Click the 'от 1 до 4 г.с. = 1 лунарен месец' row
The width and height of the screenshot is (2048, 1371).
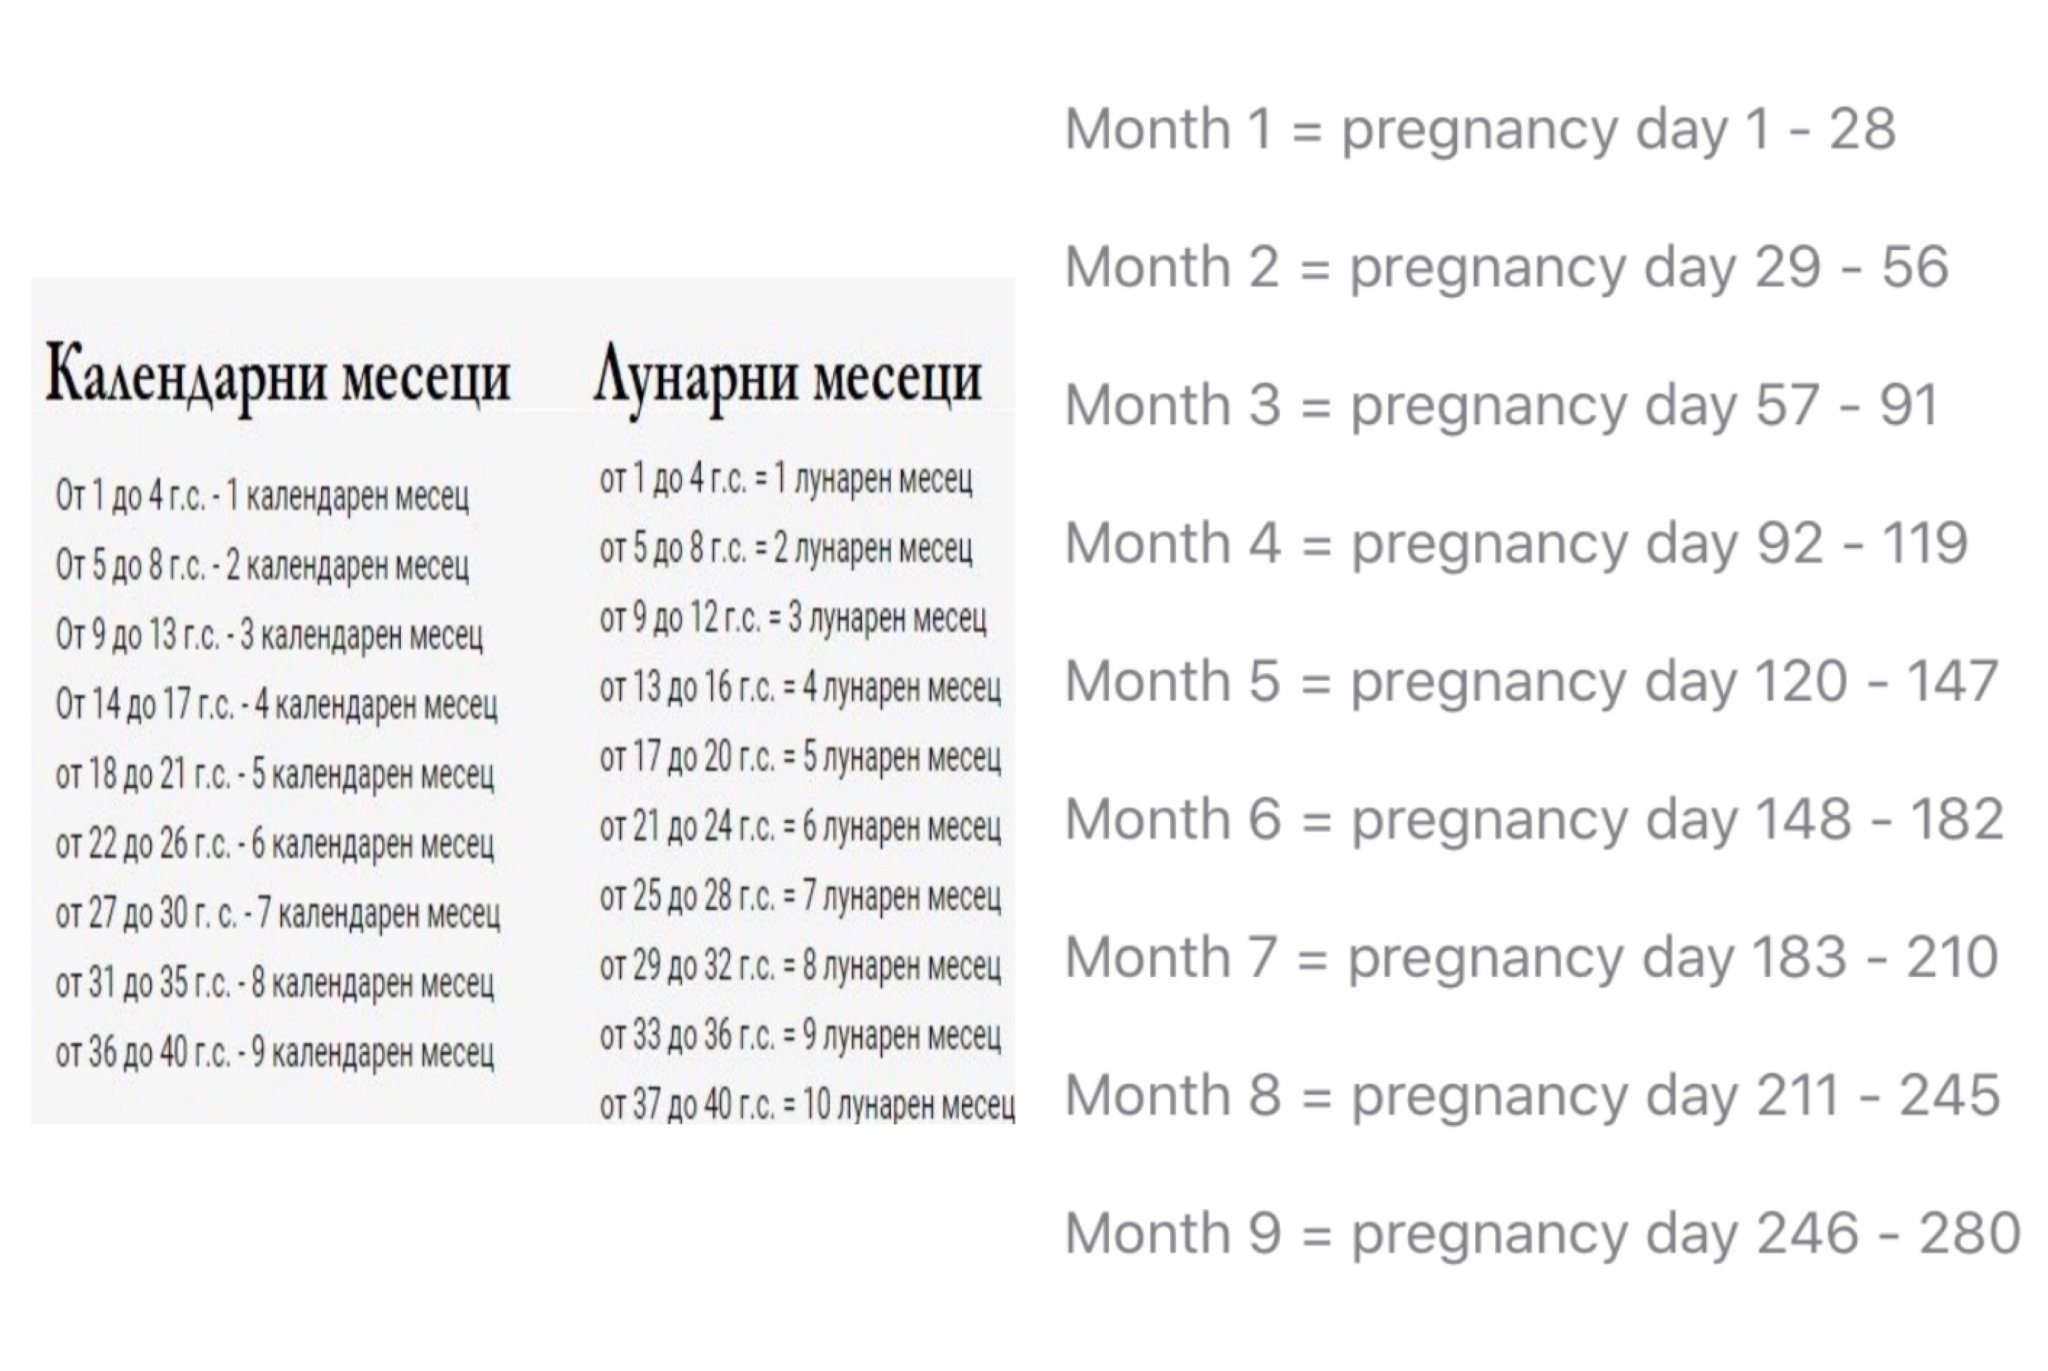[x=786, y=480]
